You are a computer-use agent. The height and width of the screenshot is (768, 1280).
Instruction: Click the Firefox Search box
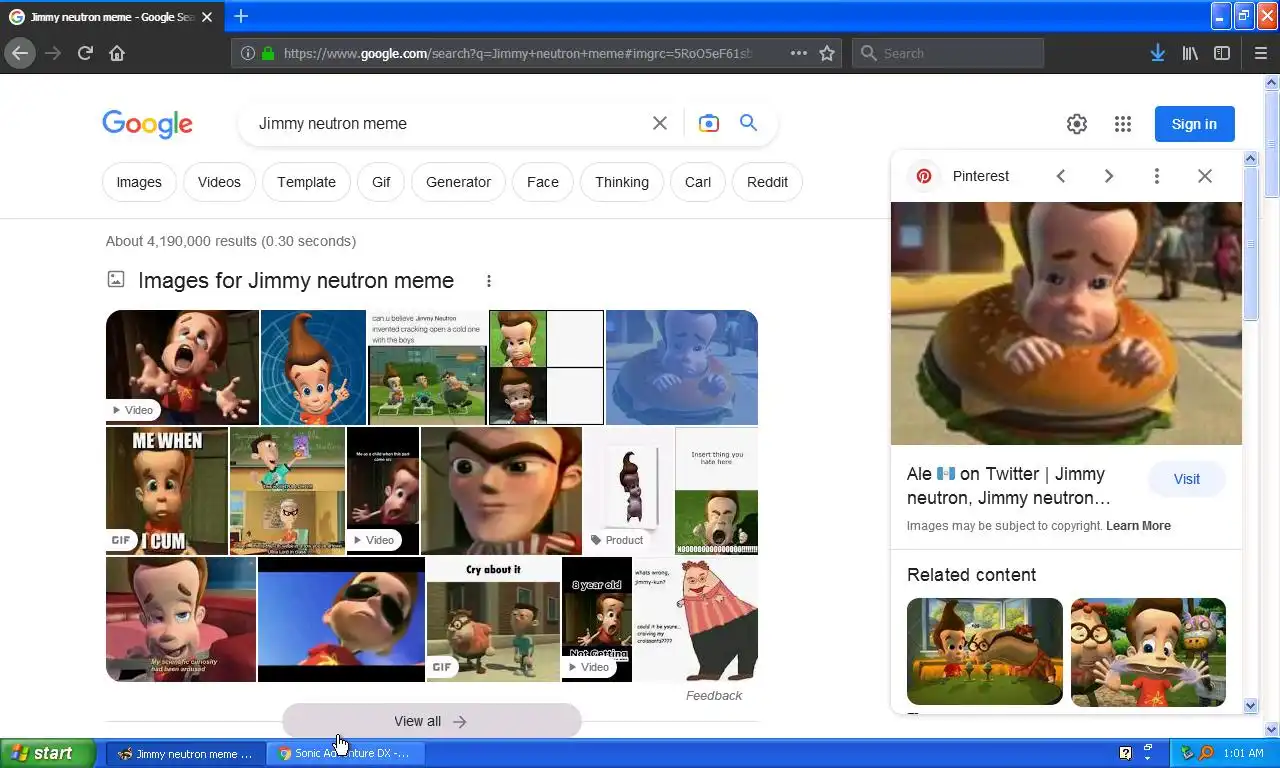click(x=948, y=53)
